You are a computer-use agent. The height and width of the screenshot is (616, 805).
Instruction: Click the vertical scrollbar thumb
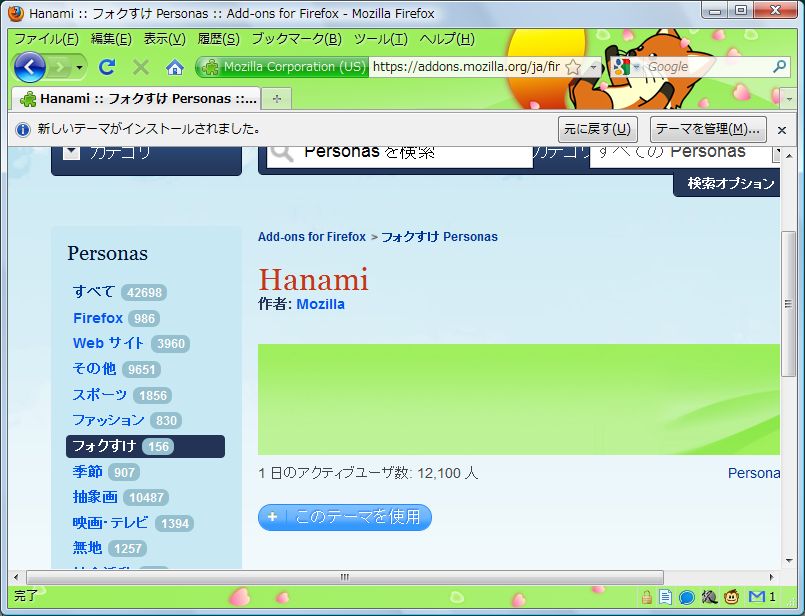(788, 304)
